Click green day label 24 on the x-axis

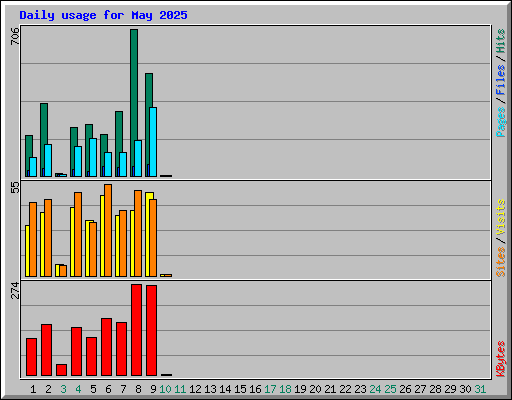375,389
